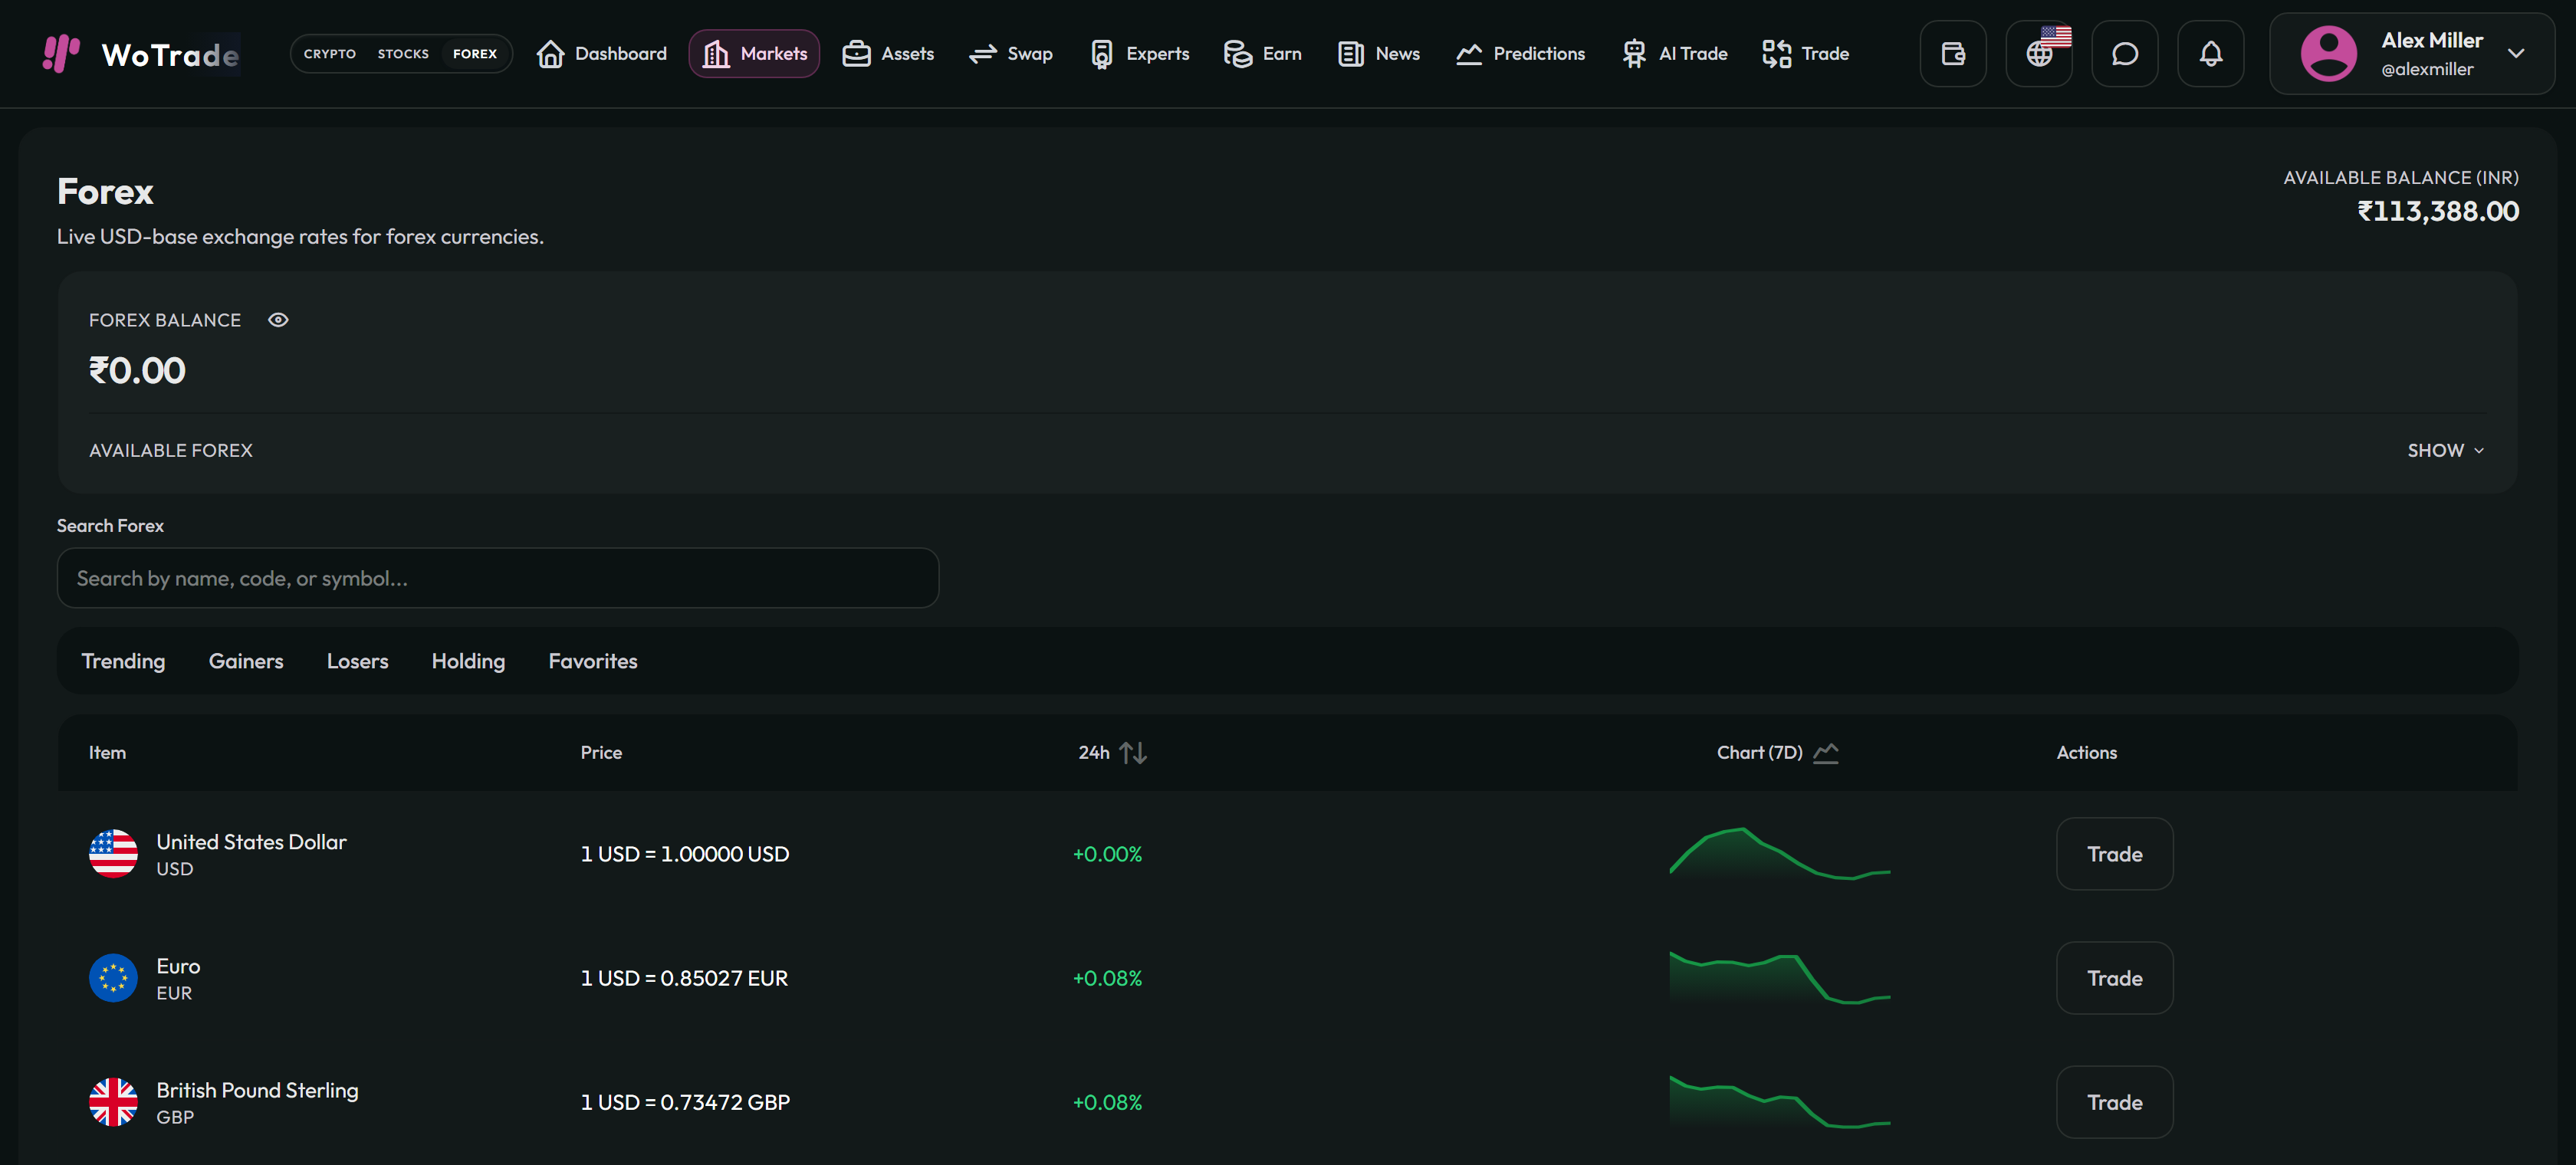This screenshot has height=1165, width=2576.
Task: Click the Euro name in table
Action: point(178,966)
